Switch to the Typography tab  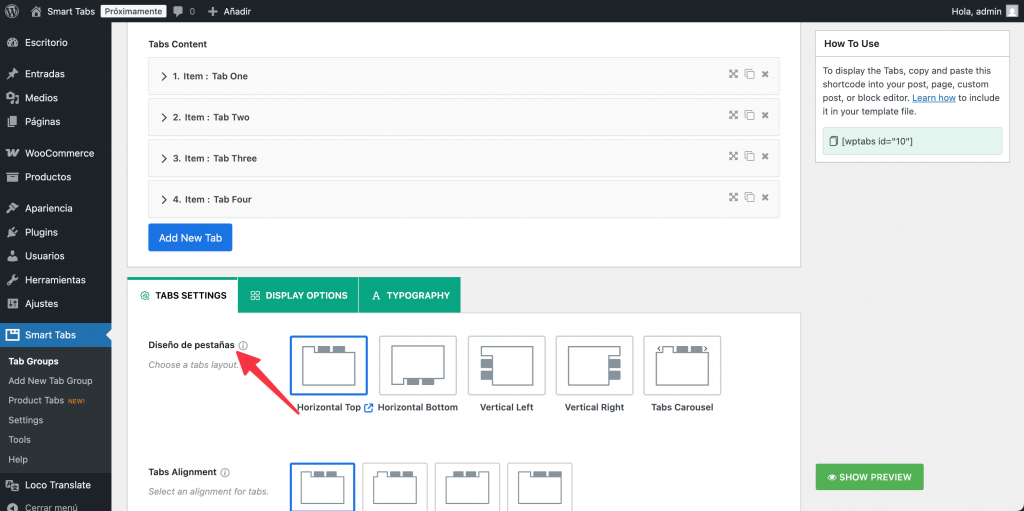point(410,295)
